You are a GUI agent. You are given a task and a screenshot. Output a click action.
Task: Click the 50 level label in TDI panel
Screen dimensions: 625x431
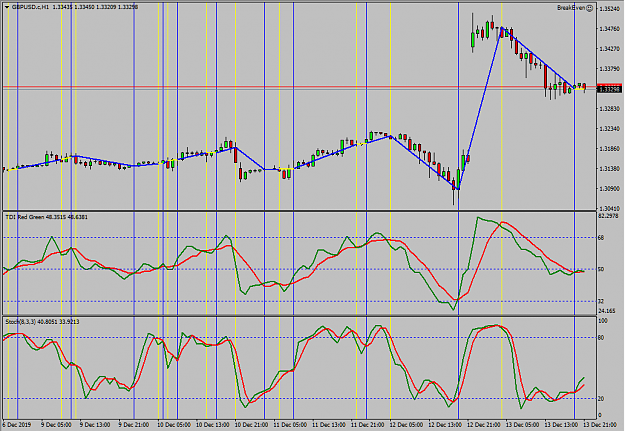click(601, 269)
